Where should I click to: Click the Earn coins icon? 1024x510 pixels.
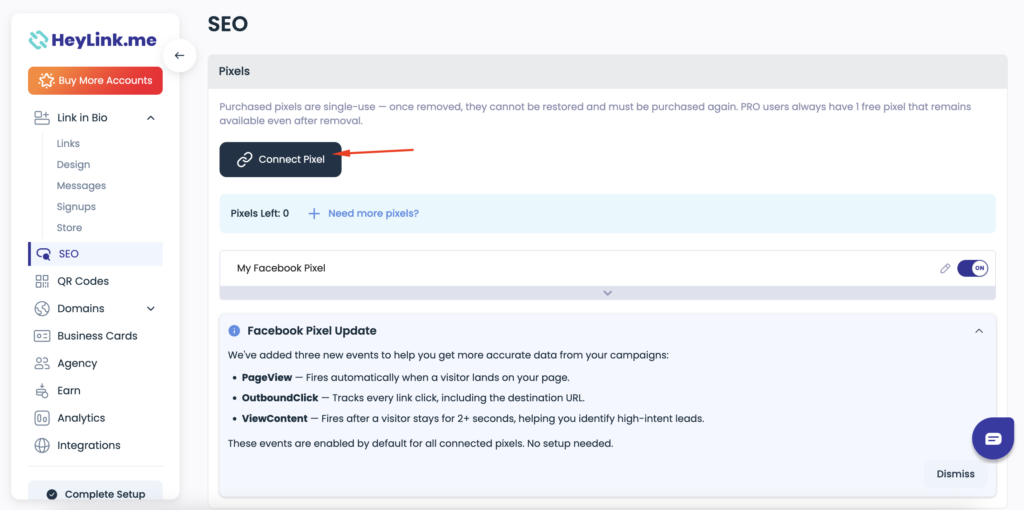click(x=42, y=390)
